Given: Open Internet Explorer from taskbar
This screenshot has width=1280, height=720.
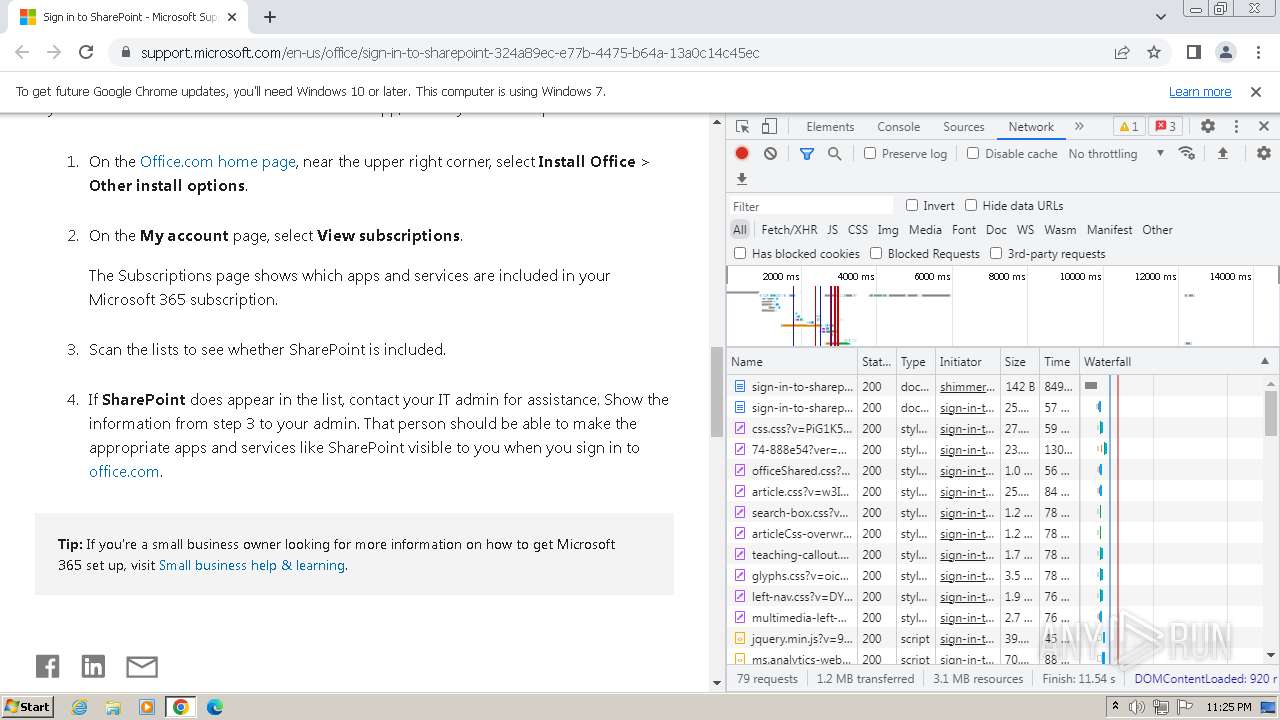Looking at the screenshot, I should pos(80,707).
